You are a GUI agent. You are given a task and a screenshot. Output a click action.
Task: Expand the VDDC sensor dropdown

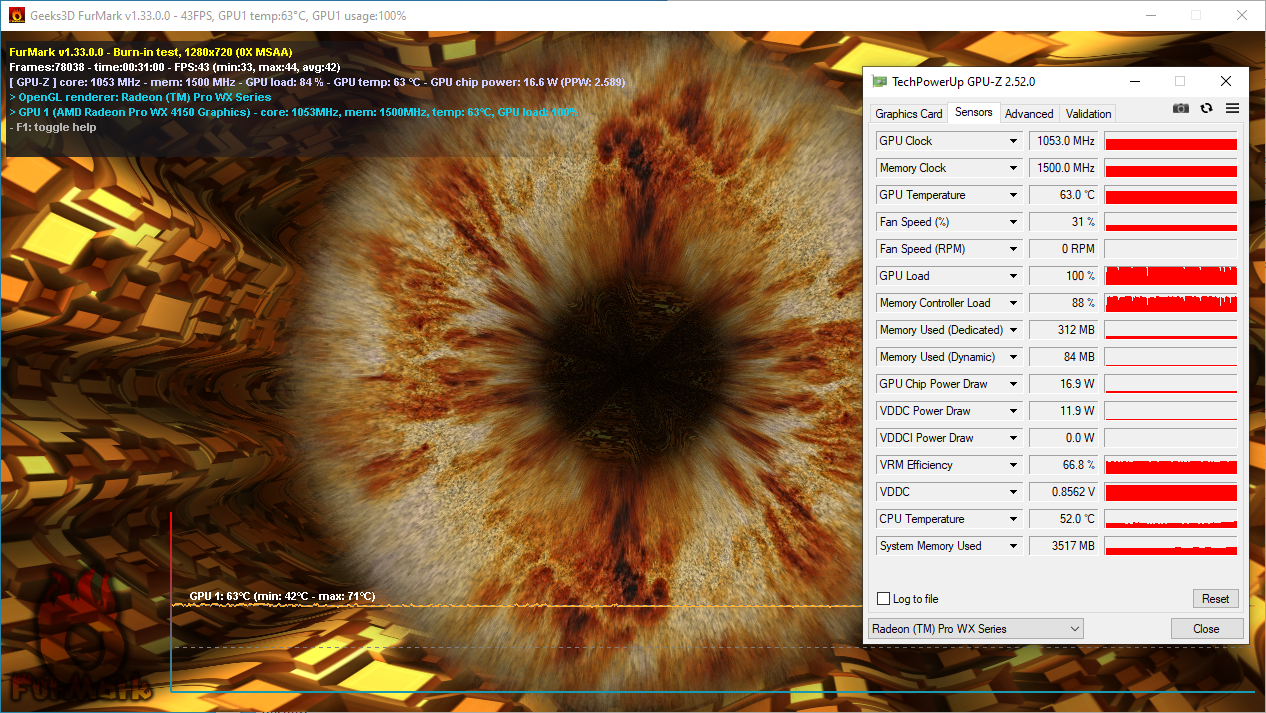(x=1013, y=492)
